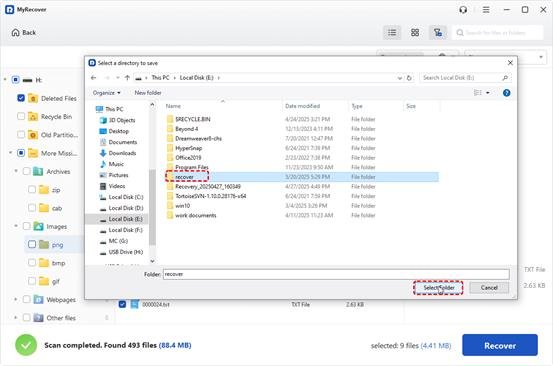Navigate back with dialog's back arrow
This screenshot has width=553, height=366.
tap(93, 78)
